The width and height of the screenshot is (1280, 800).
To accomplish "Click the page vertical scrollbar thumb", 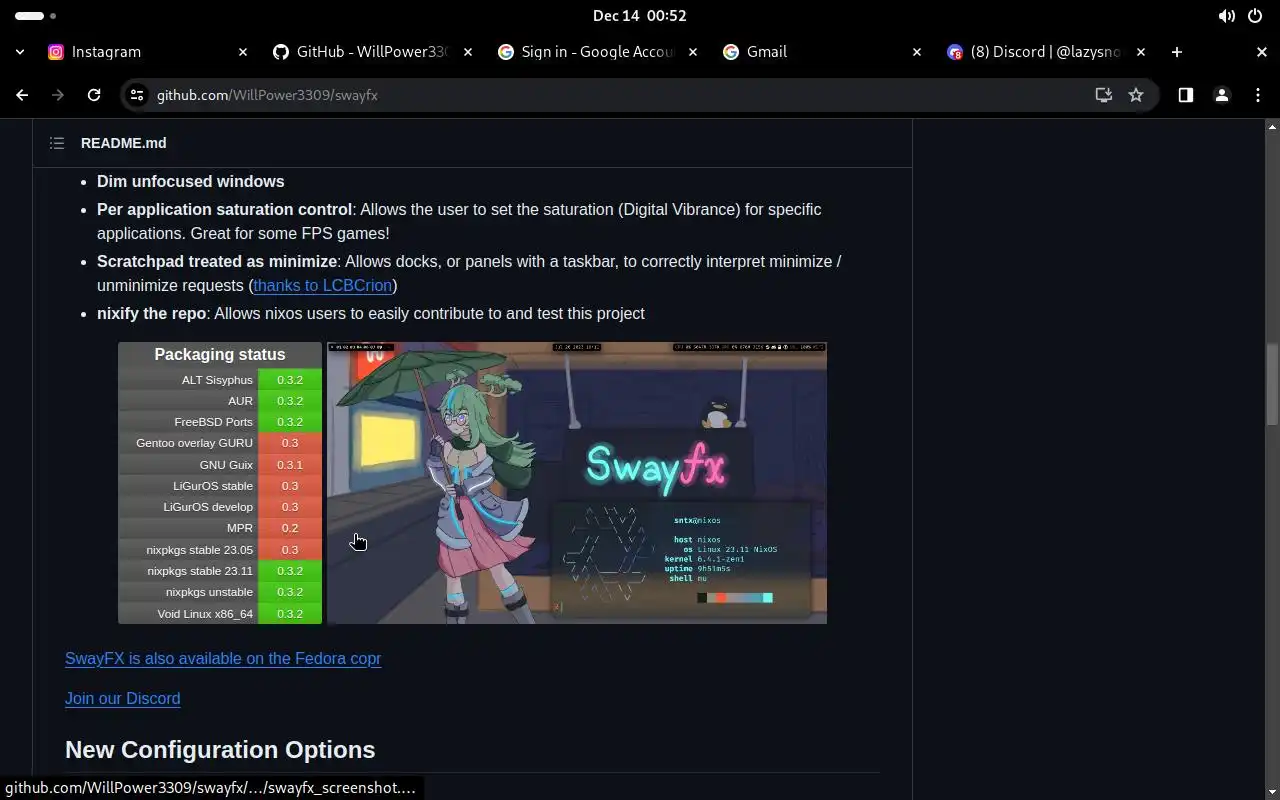I will coord(1272,384).
